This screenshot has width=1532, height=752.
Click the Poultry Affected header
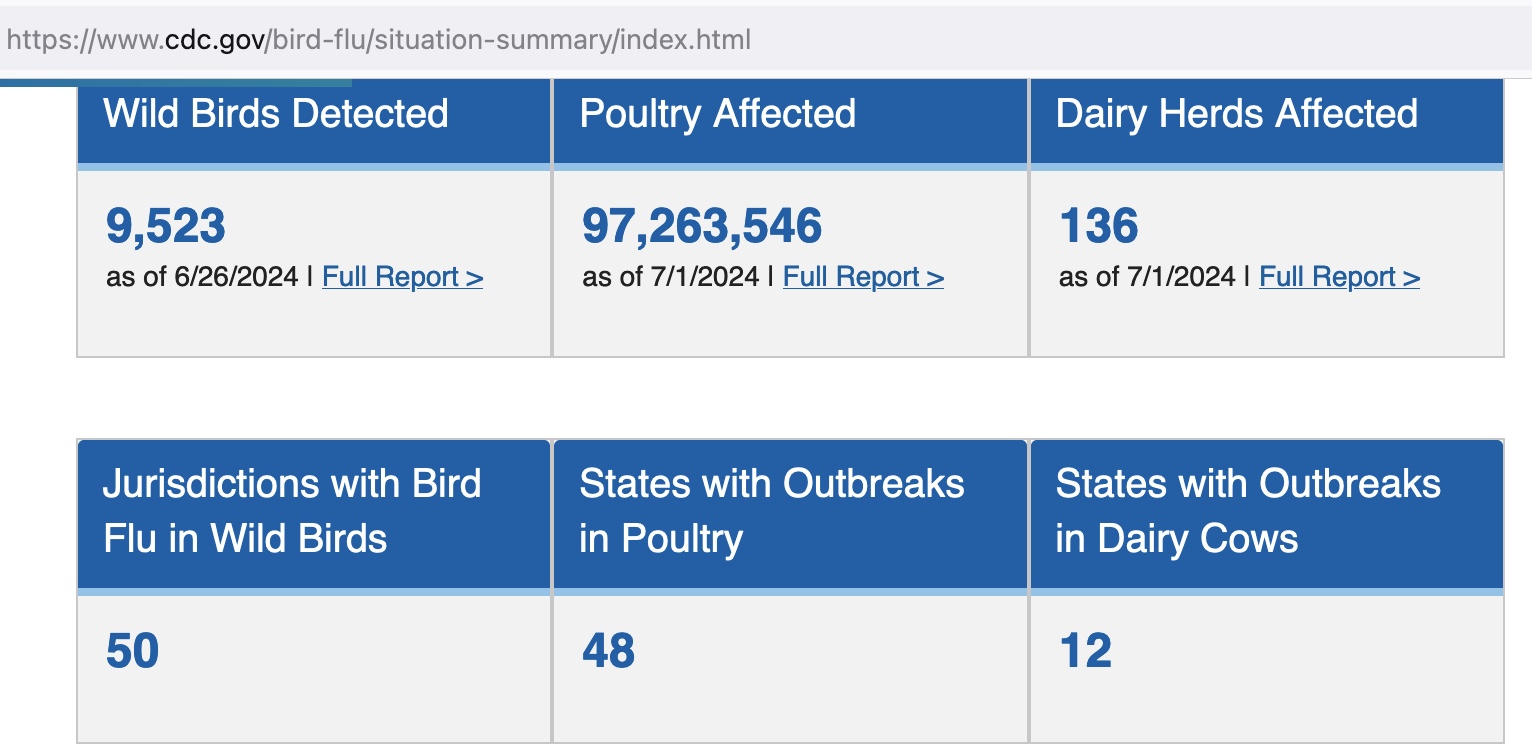point(718,114)
